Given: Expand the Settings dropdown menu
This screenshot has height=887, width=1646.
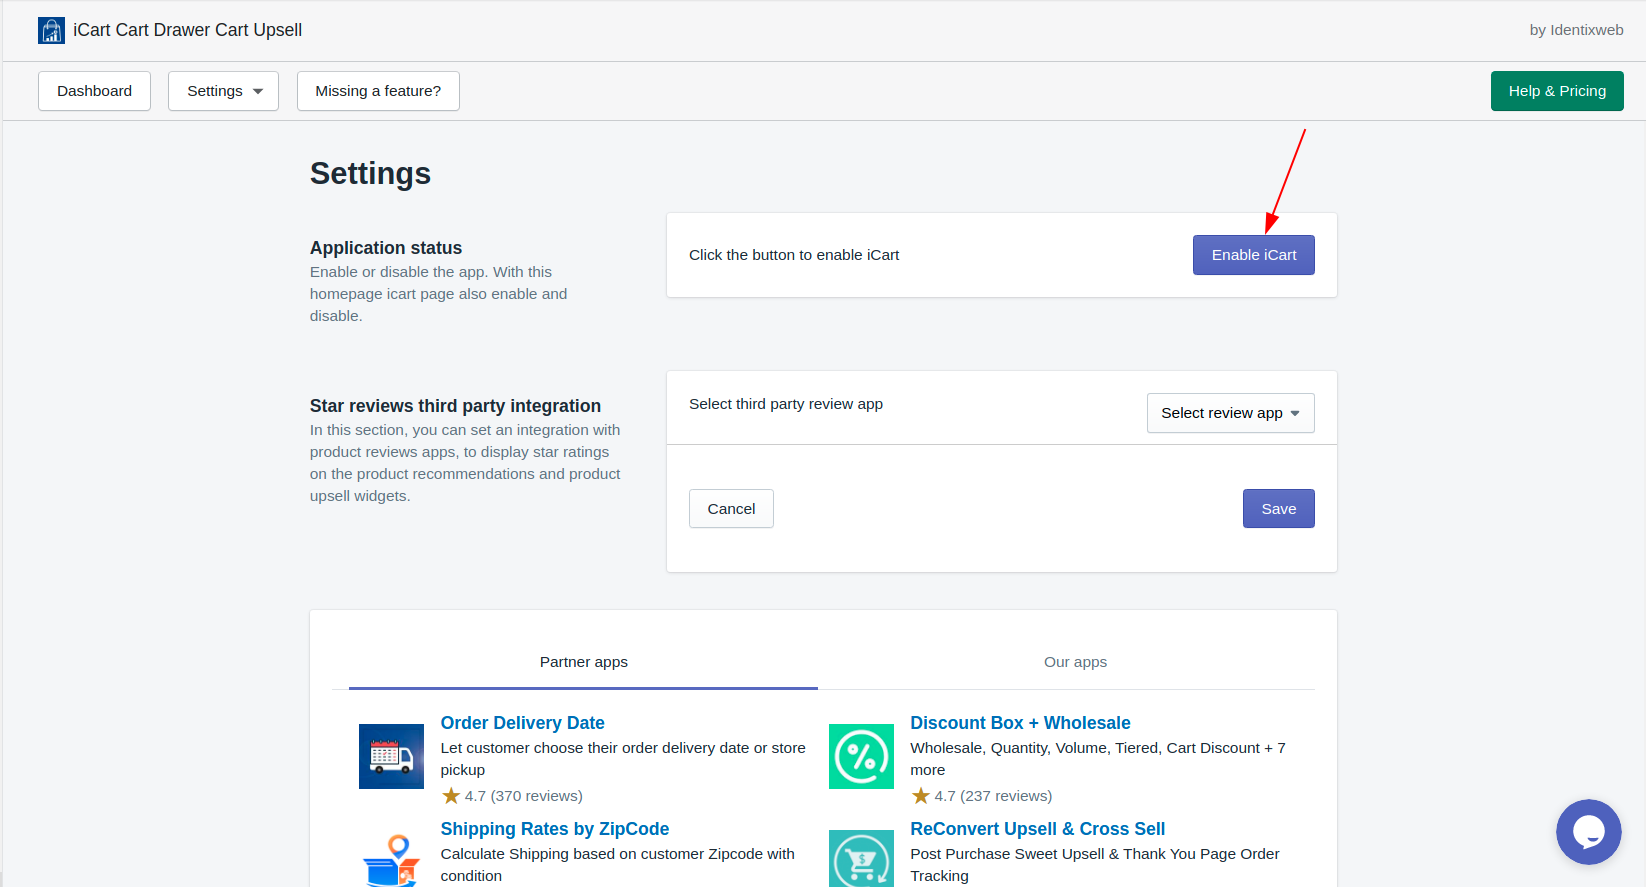Looking at the screenshot, I should 223,91.
